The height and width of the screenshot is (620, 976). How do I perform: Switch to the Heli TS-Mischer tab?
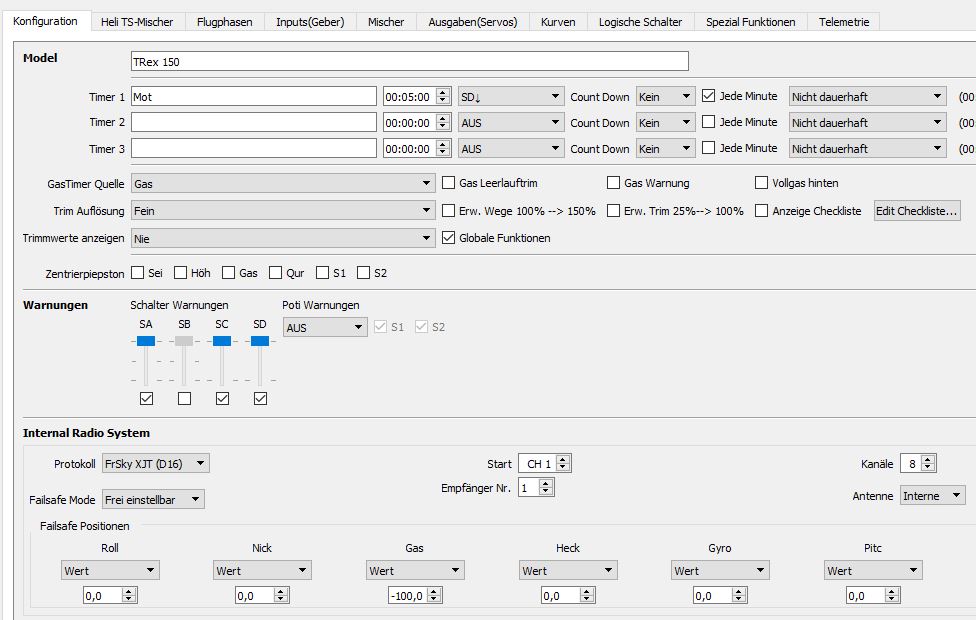tap(135, 21)
